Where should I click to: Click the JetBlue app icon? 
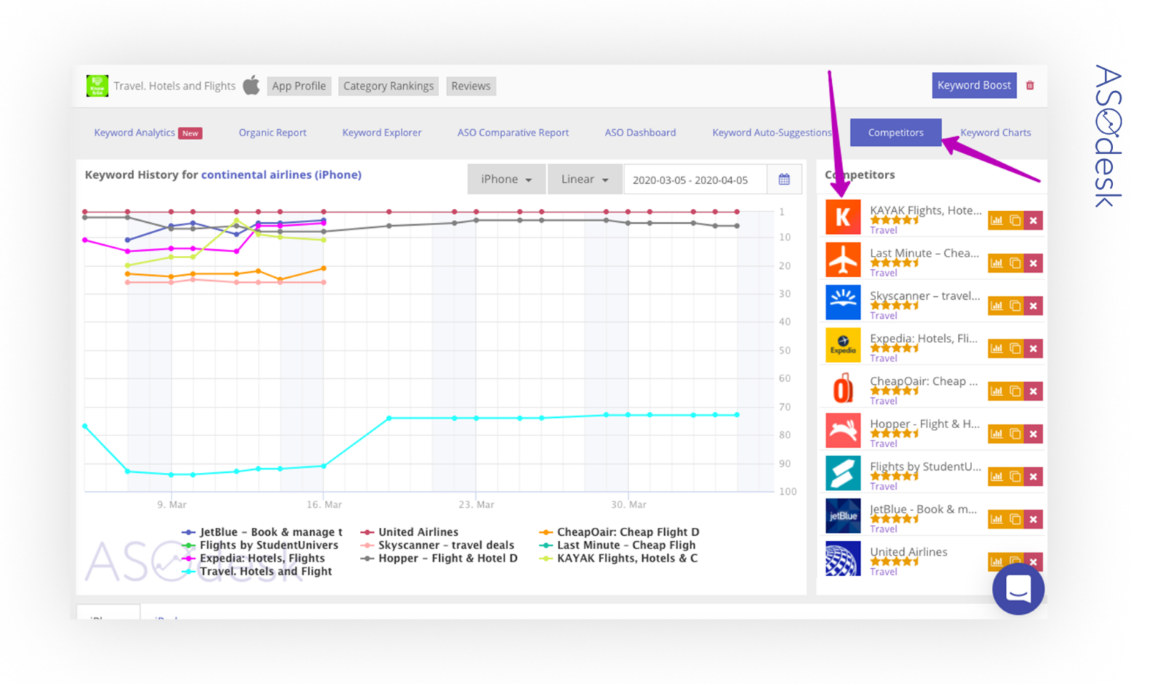pos(843,516)
